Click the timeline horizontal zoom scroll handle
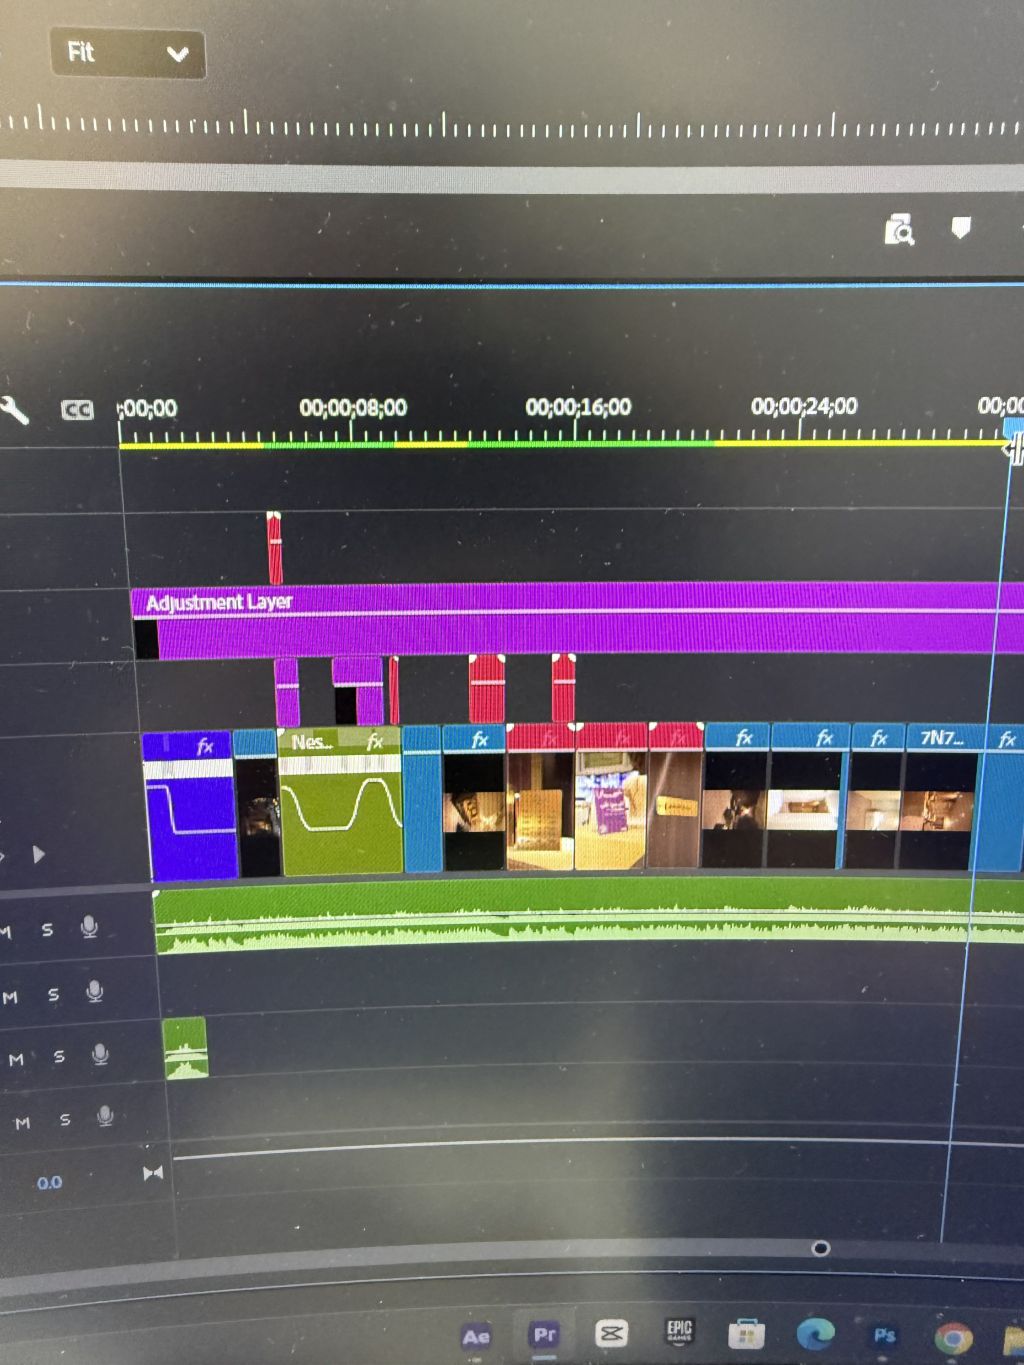This screenshot has height=1365, width=1024. pyautogui.click(x=820, y=1248)
